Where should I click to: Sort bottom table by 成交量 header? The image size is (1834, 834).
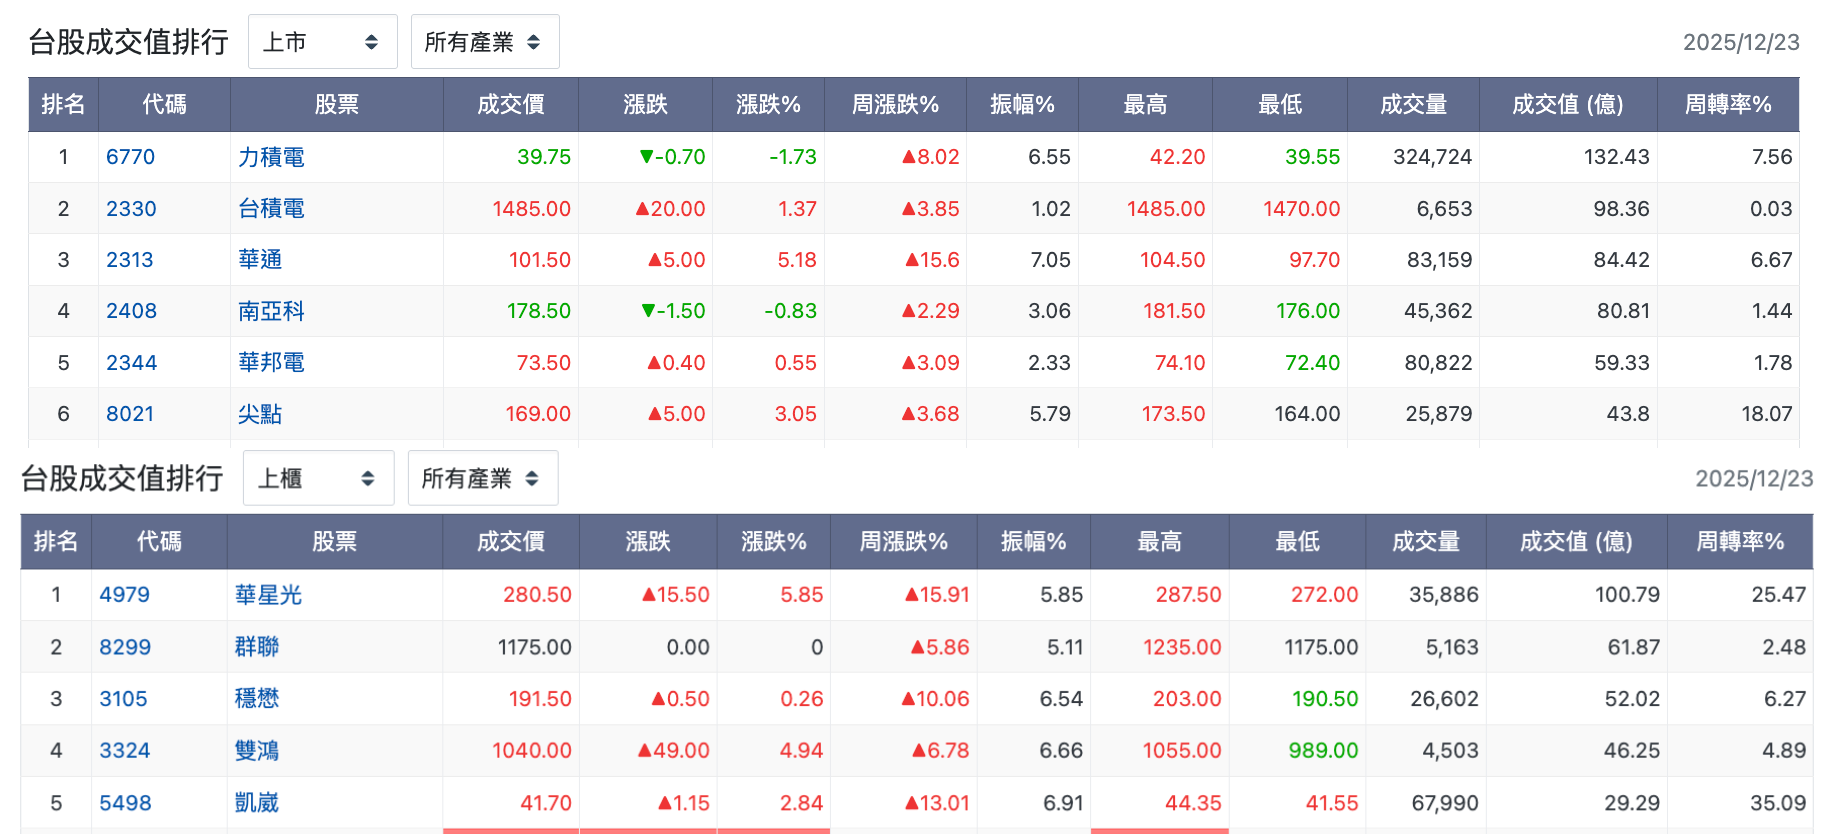click(1426, 541)
